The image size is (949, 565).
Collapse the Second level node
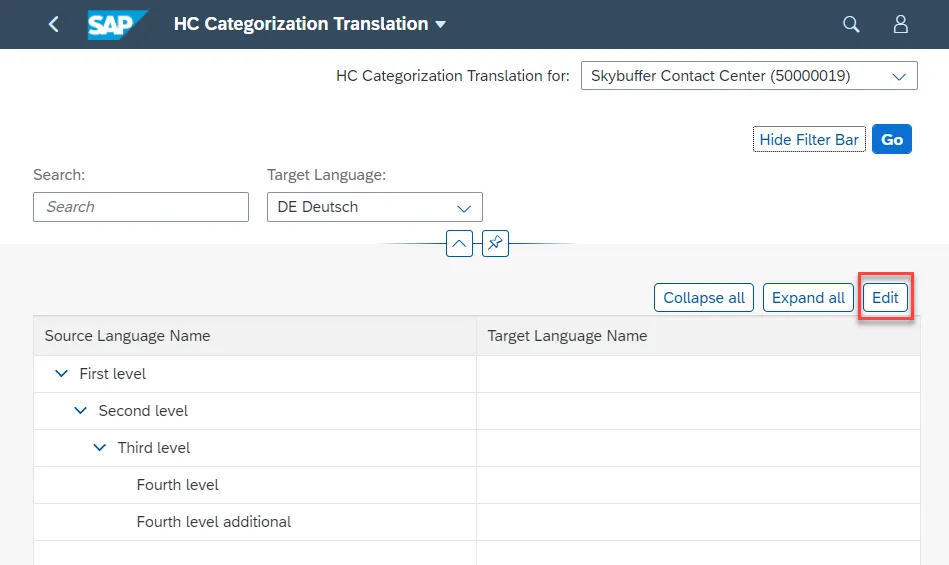tap(80, 411)
